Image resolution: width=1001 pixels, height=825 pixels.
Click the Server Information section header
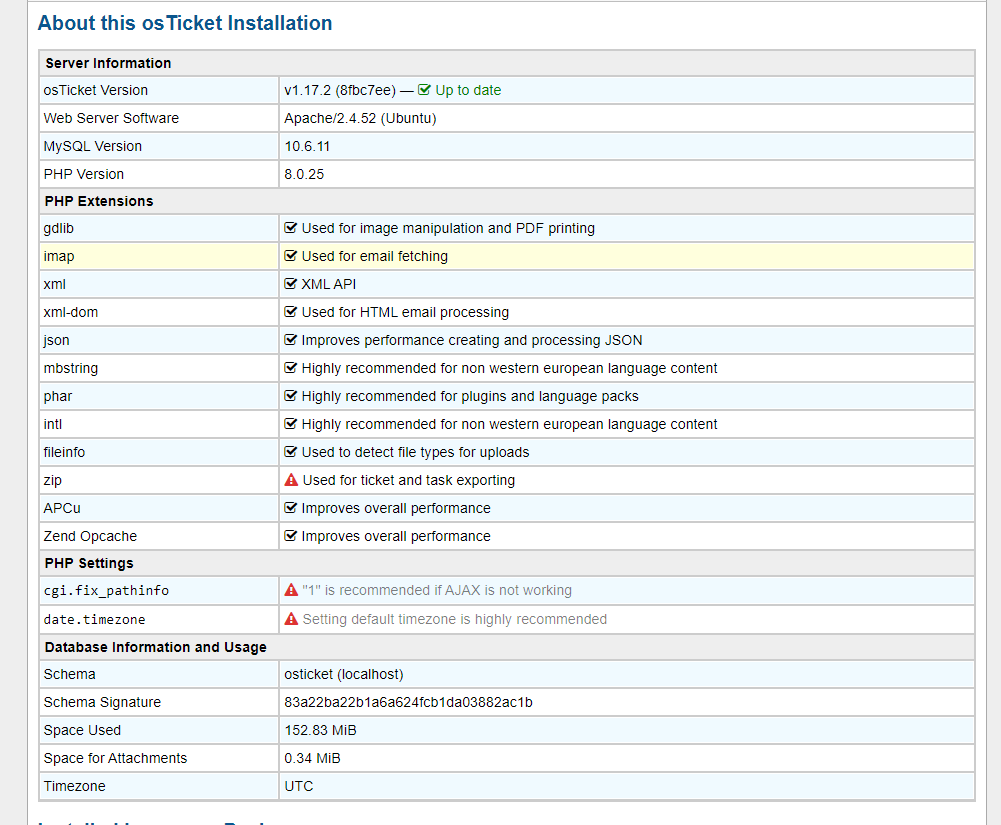108,63
